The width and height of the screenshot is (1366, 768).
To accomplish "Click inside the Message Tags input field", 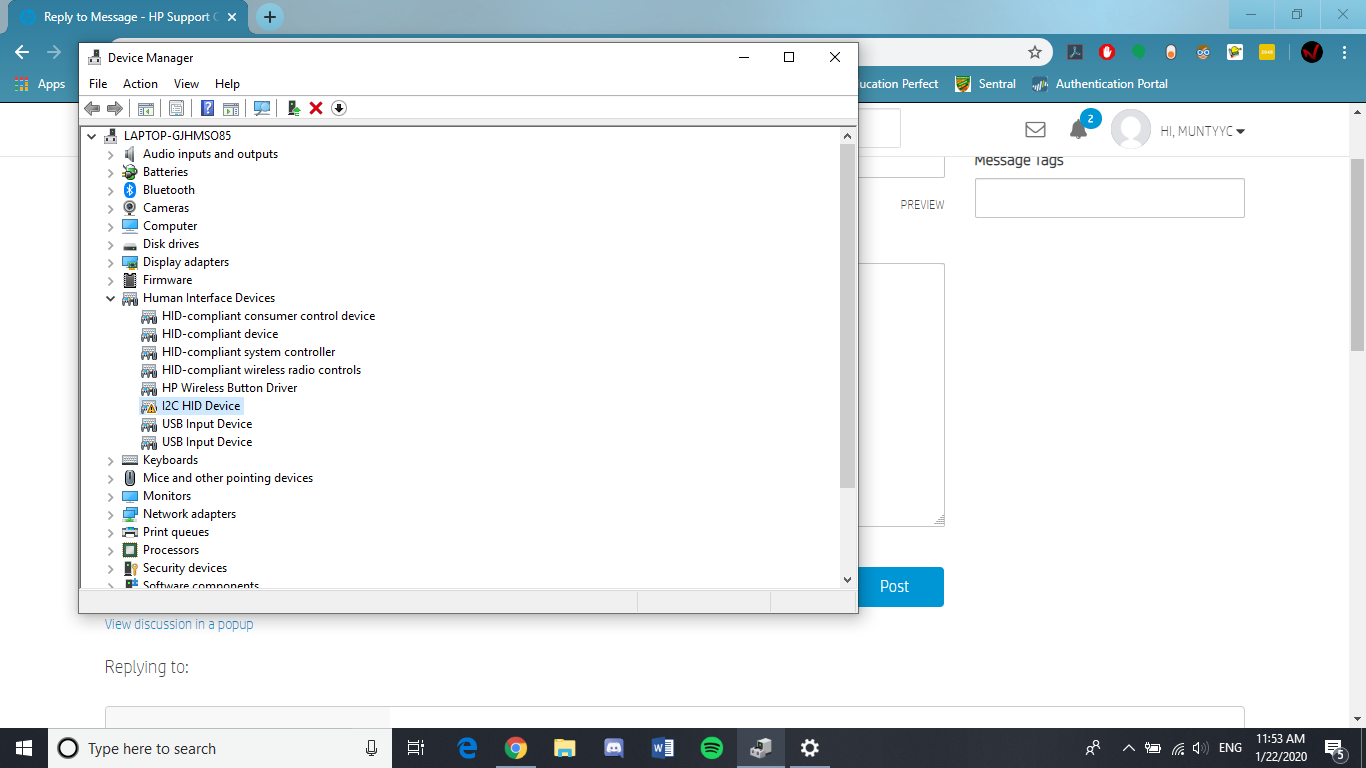I will pos(1109,197).
